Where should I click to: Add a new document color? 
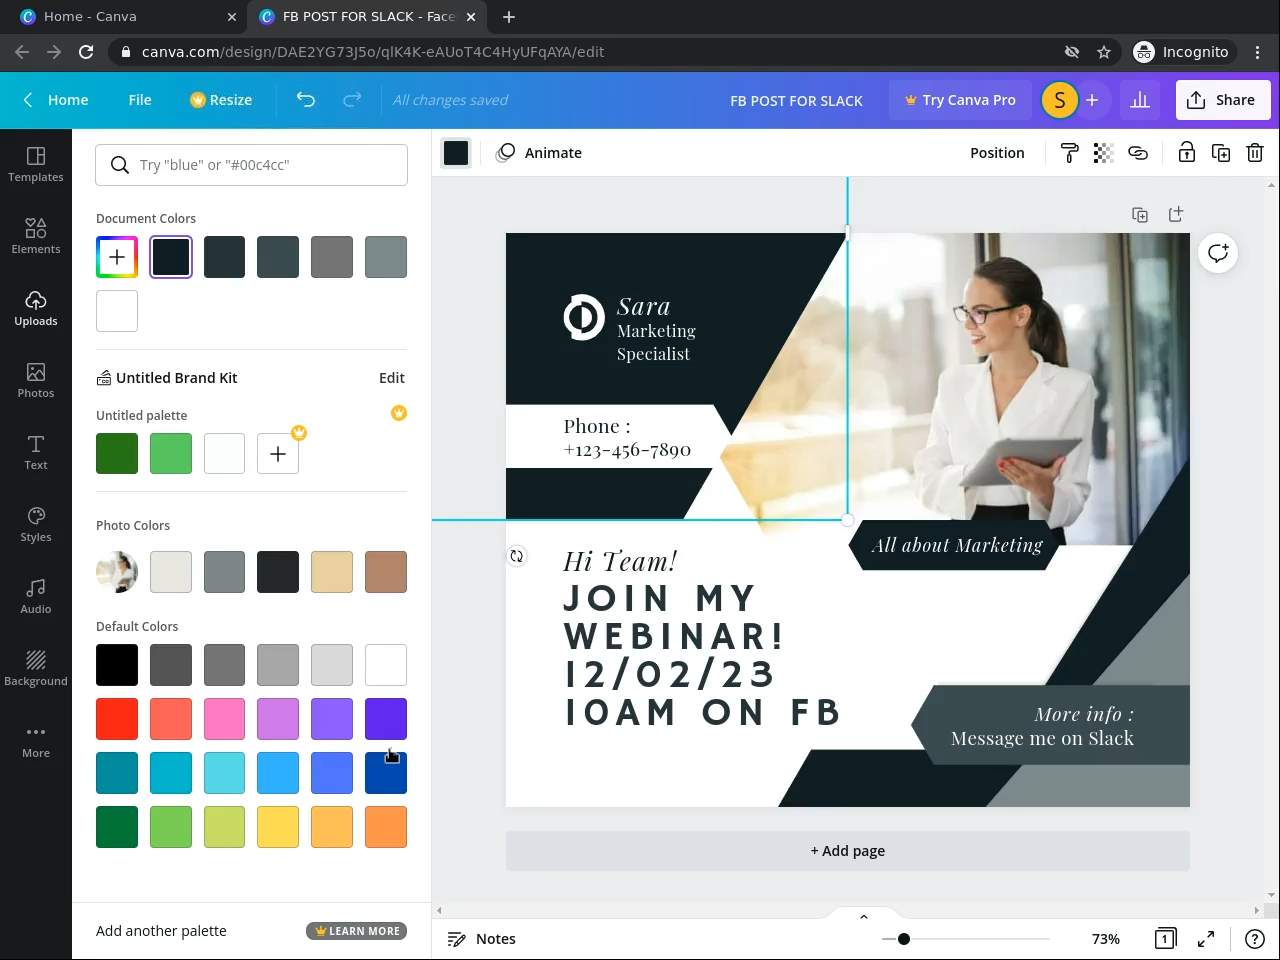click(x=117, y=257)
